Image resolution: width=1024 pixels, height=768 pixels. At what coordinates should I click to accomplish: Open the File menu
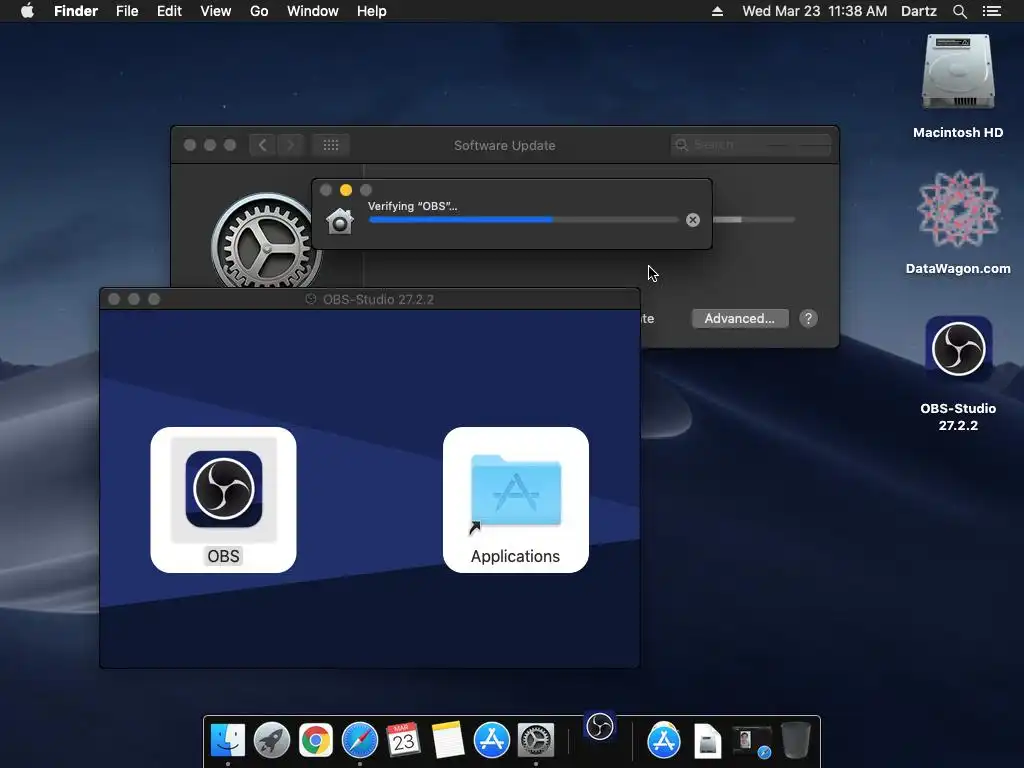coord(127,11)
